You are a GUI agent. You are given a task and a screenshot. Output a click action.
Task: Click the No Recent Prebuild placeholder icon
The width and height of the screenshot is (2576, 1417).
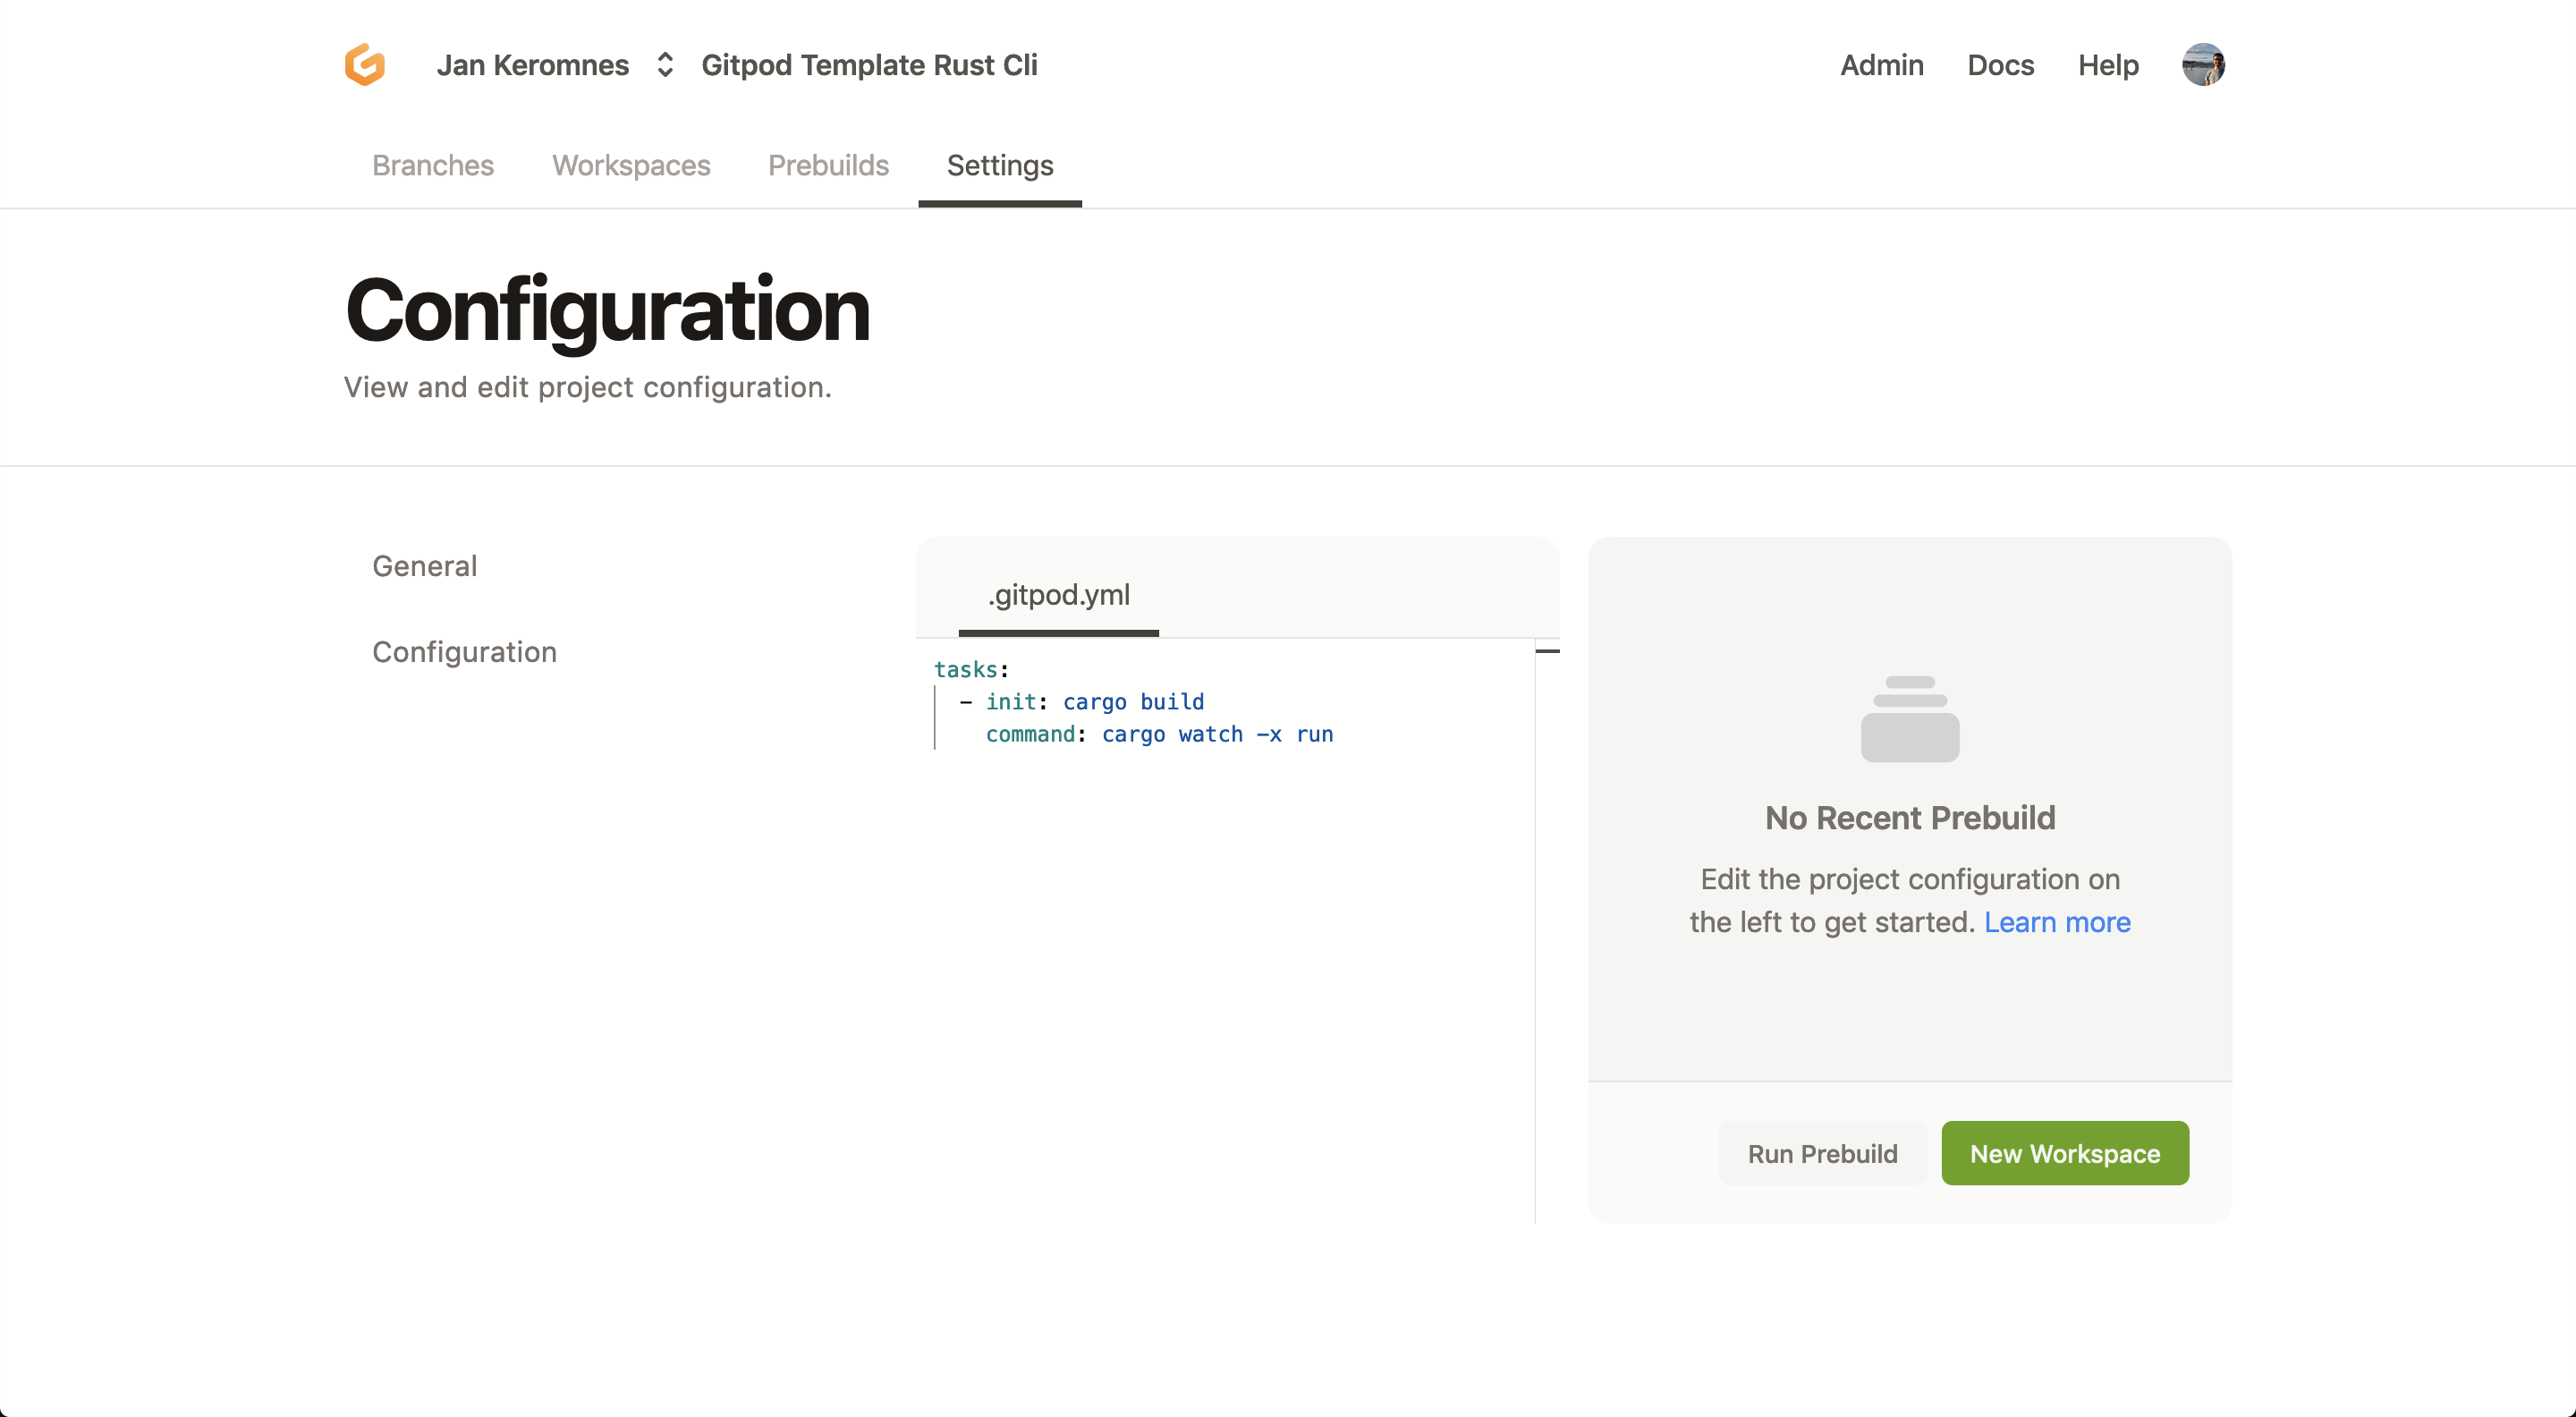(1909, 719)
